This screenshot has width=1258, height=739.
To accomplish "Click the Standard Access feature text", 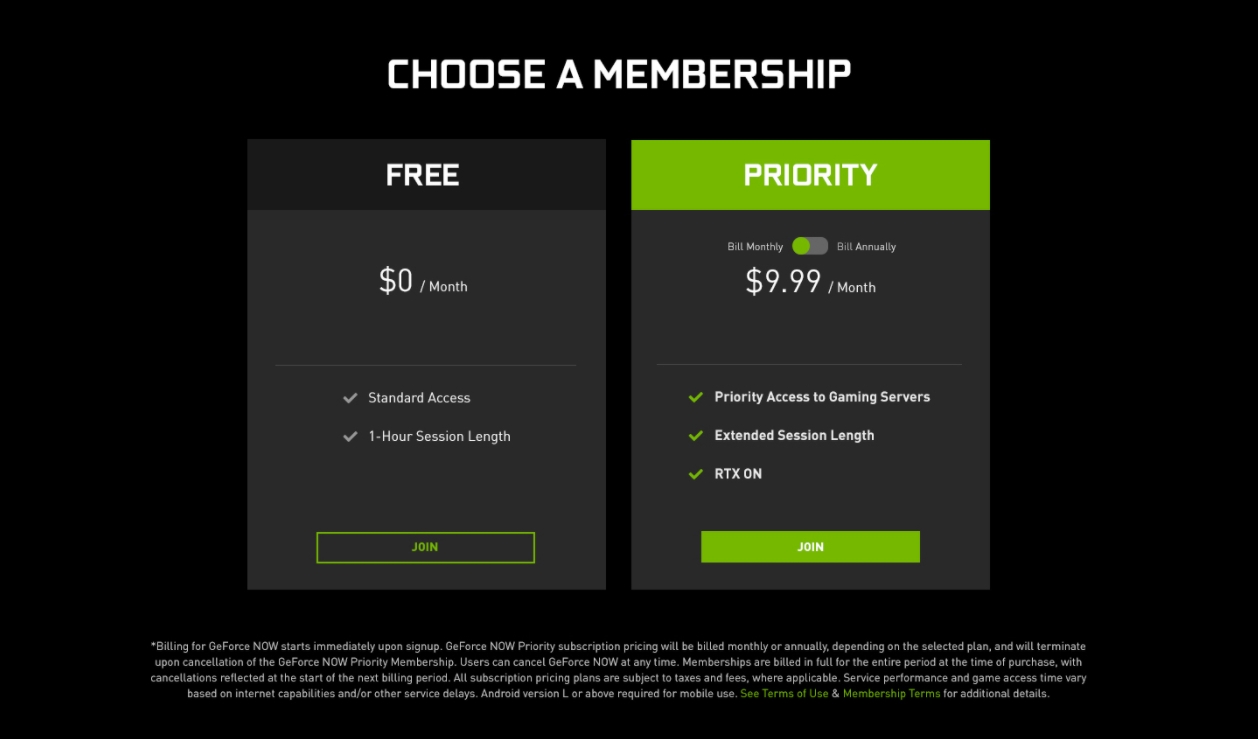I will point(419,398).
